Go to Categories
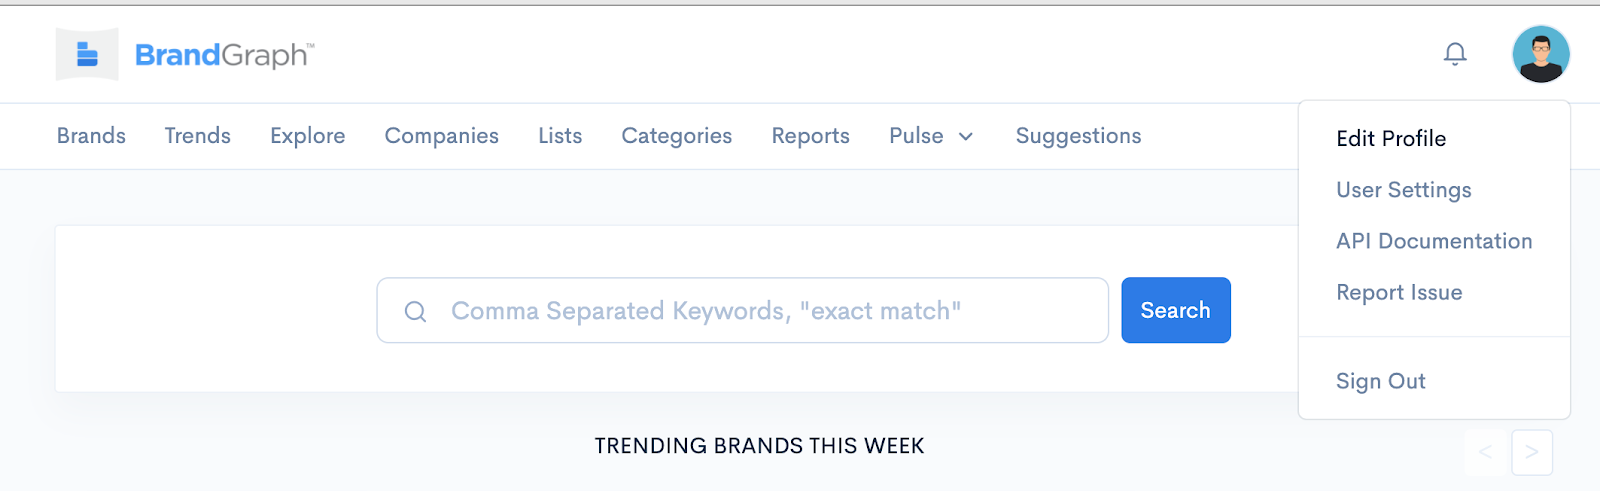The height and width of the screenshot is (491, 1600). [x=677, y=136]
